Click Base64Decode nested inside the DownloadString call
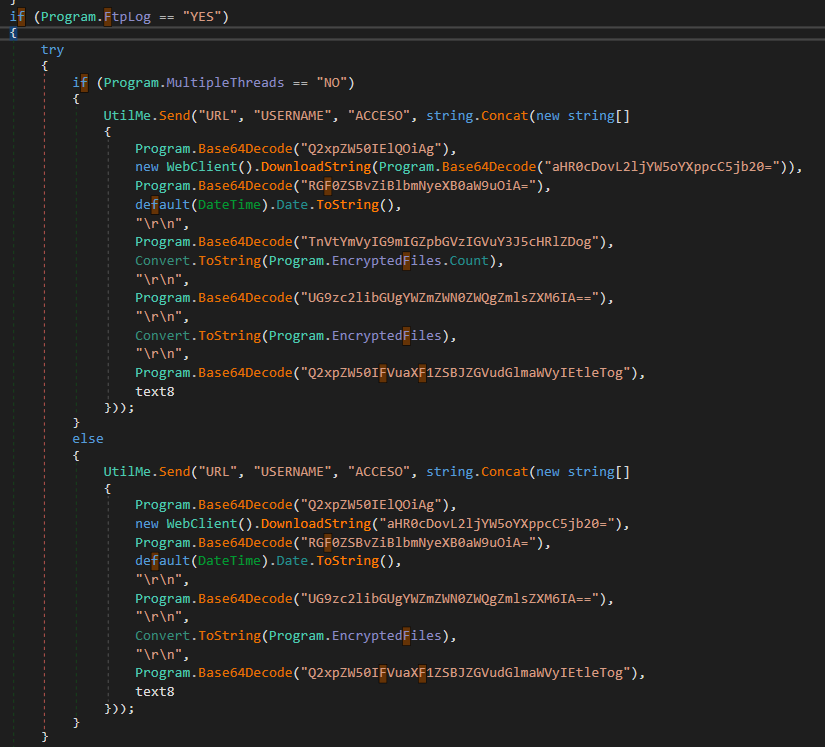 489,167
